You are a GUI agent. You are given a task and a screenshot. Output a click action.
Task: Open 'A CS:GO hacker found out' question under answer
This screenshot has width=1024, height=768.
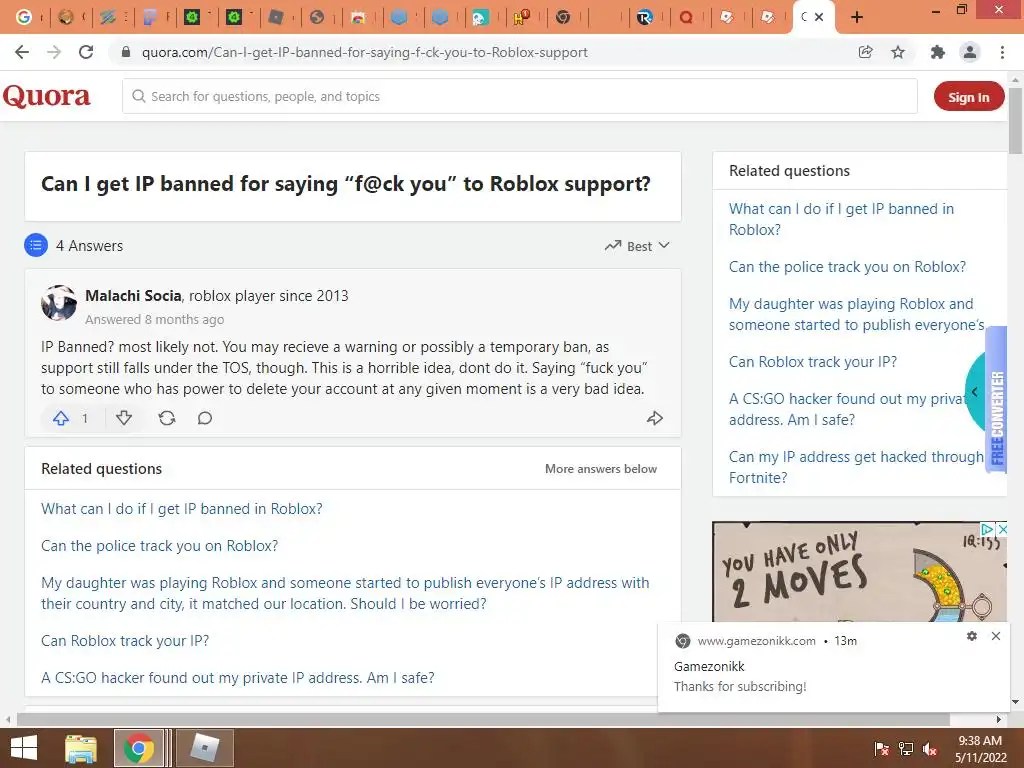point(238,678)
